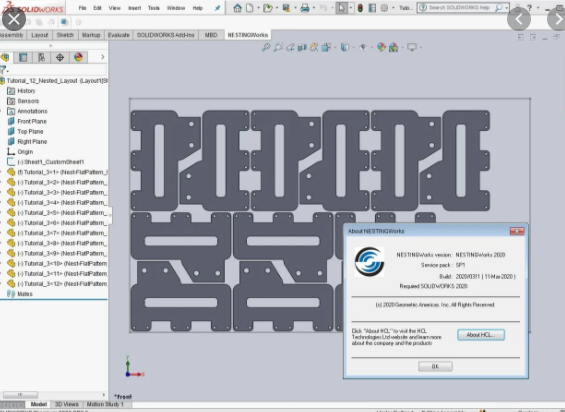
Task: Click OK in the About NESTINGWorks dialog
Action: click(x=435, y=367)
